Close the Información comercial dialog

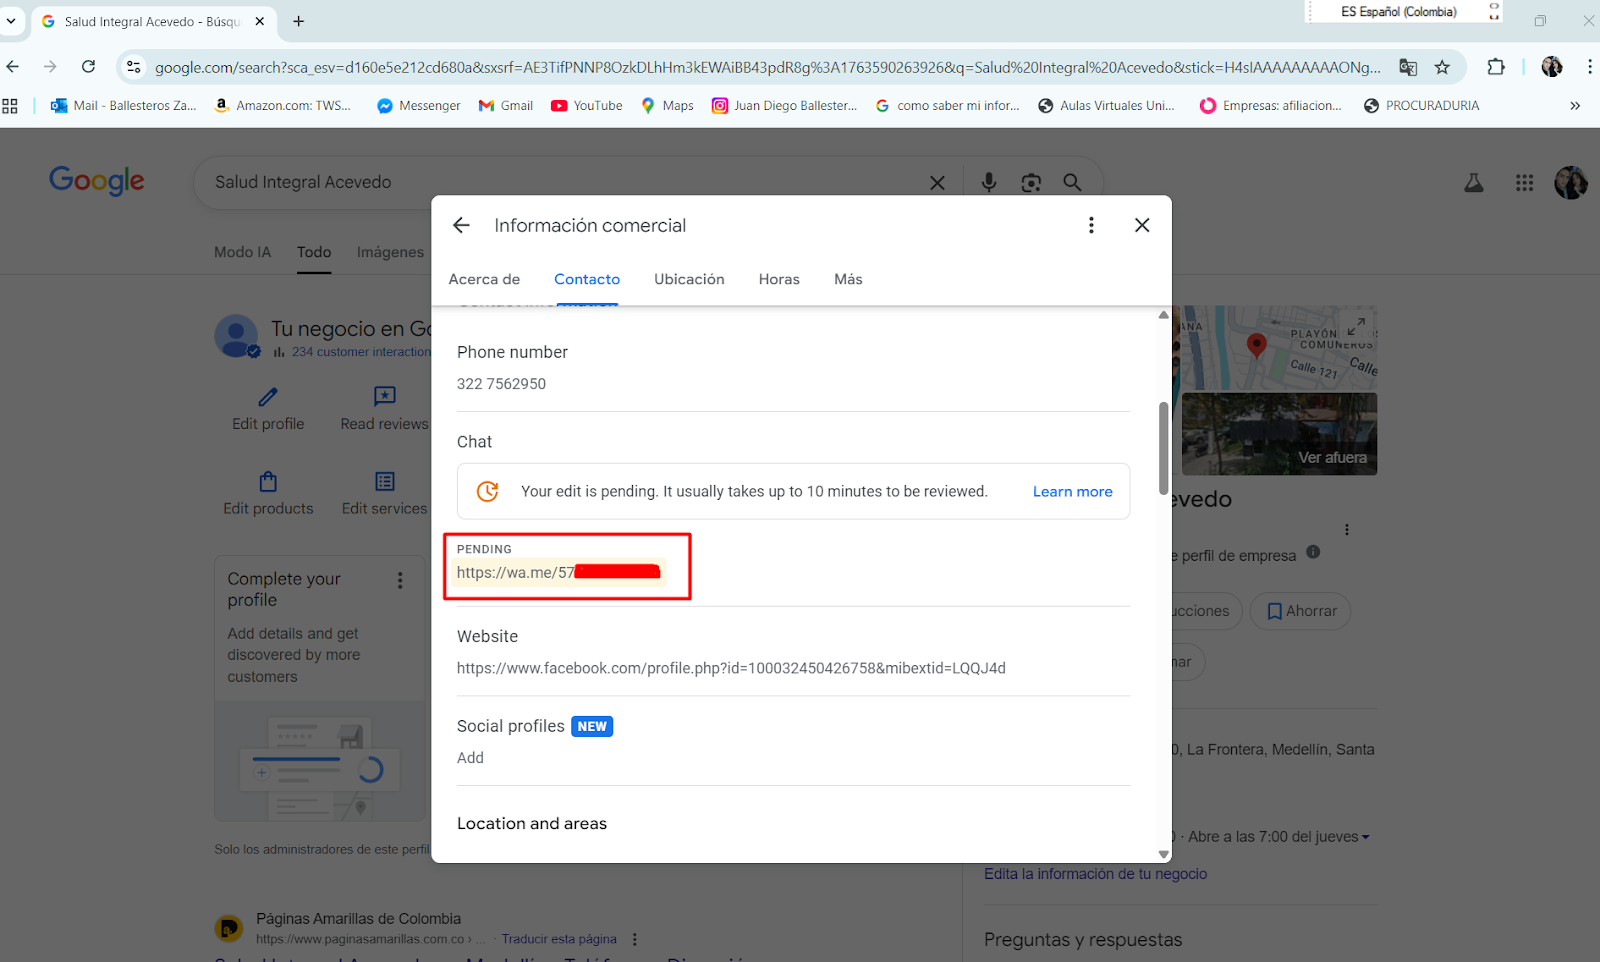tap(1142, 226)
